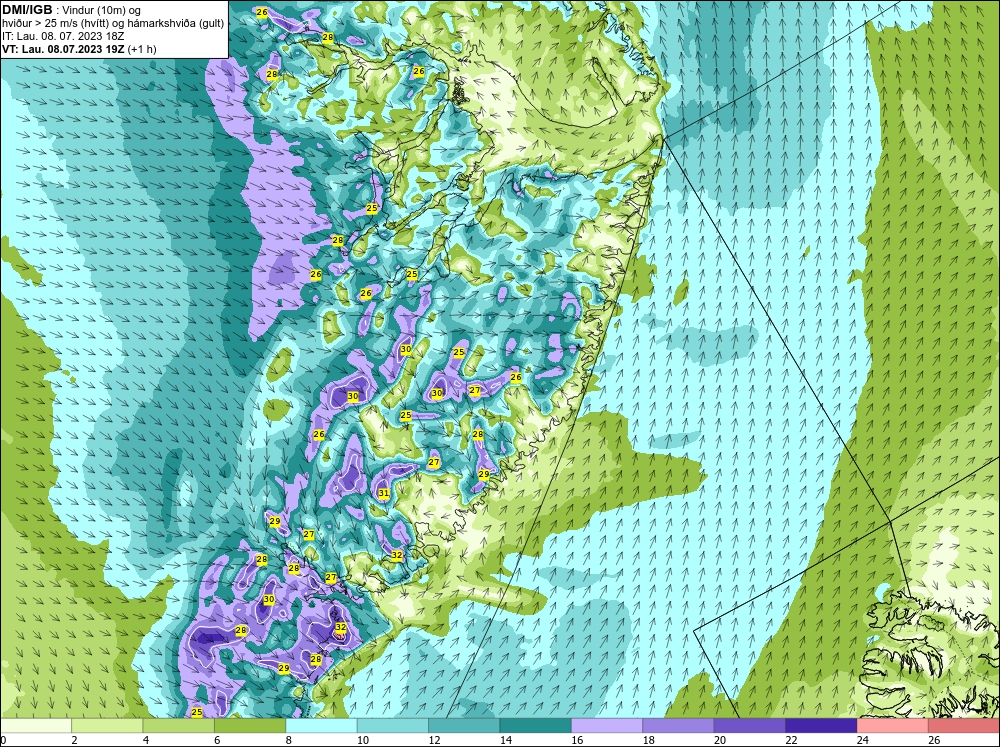Click the 0 tick label on the color scale

4,740
